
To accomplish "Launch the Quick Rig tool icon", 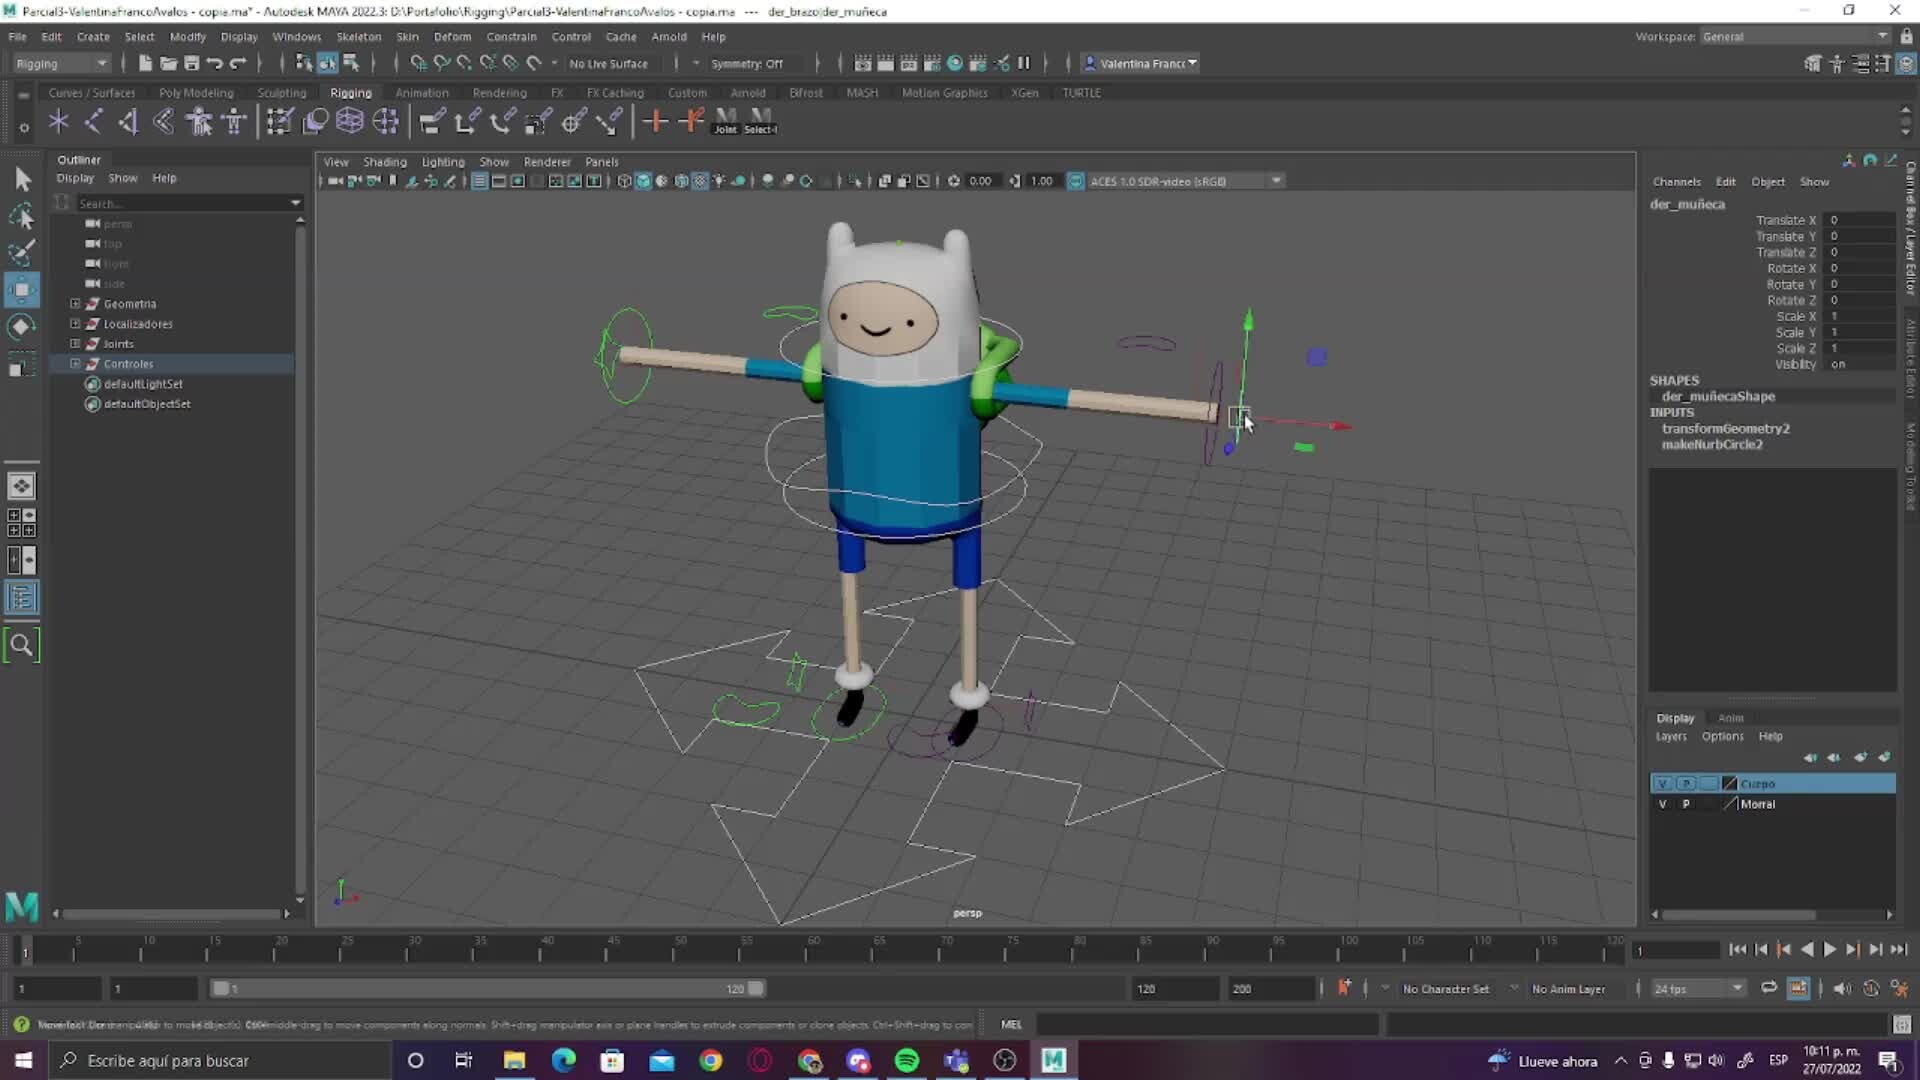I will [x=198, y=121].
